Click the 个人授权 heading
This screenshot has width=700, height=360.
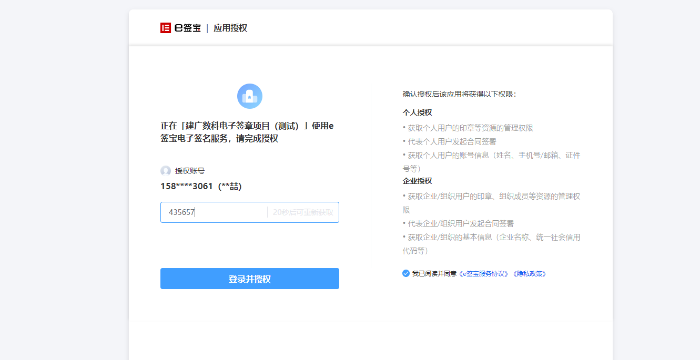tap(417, 113)
